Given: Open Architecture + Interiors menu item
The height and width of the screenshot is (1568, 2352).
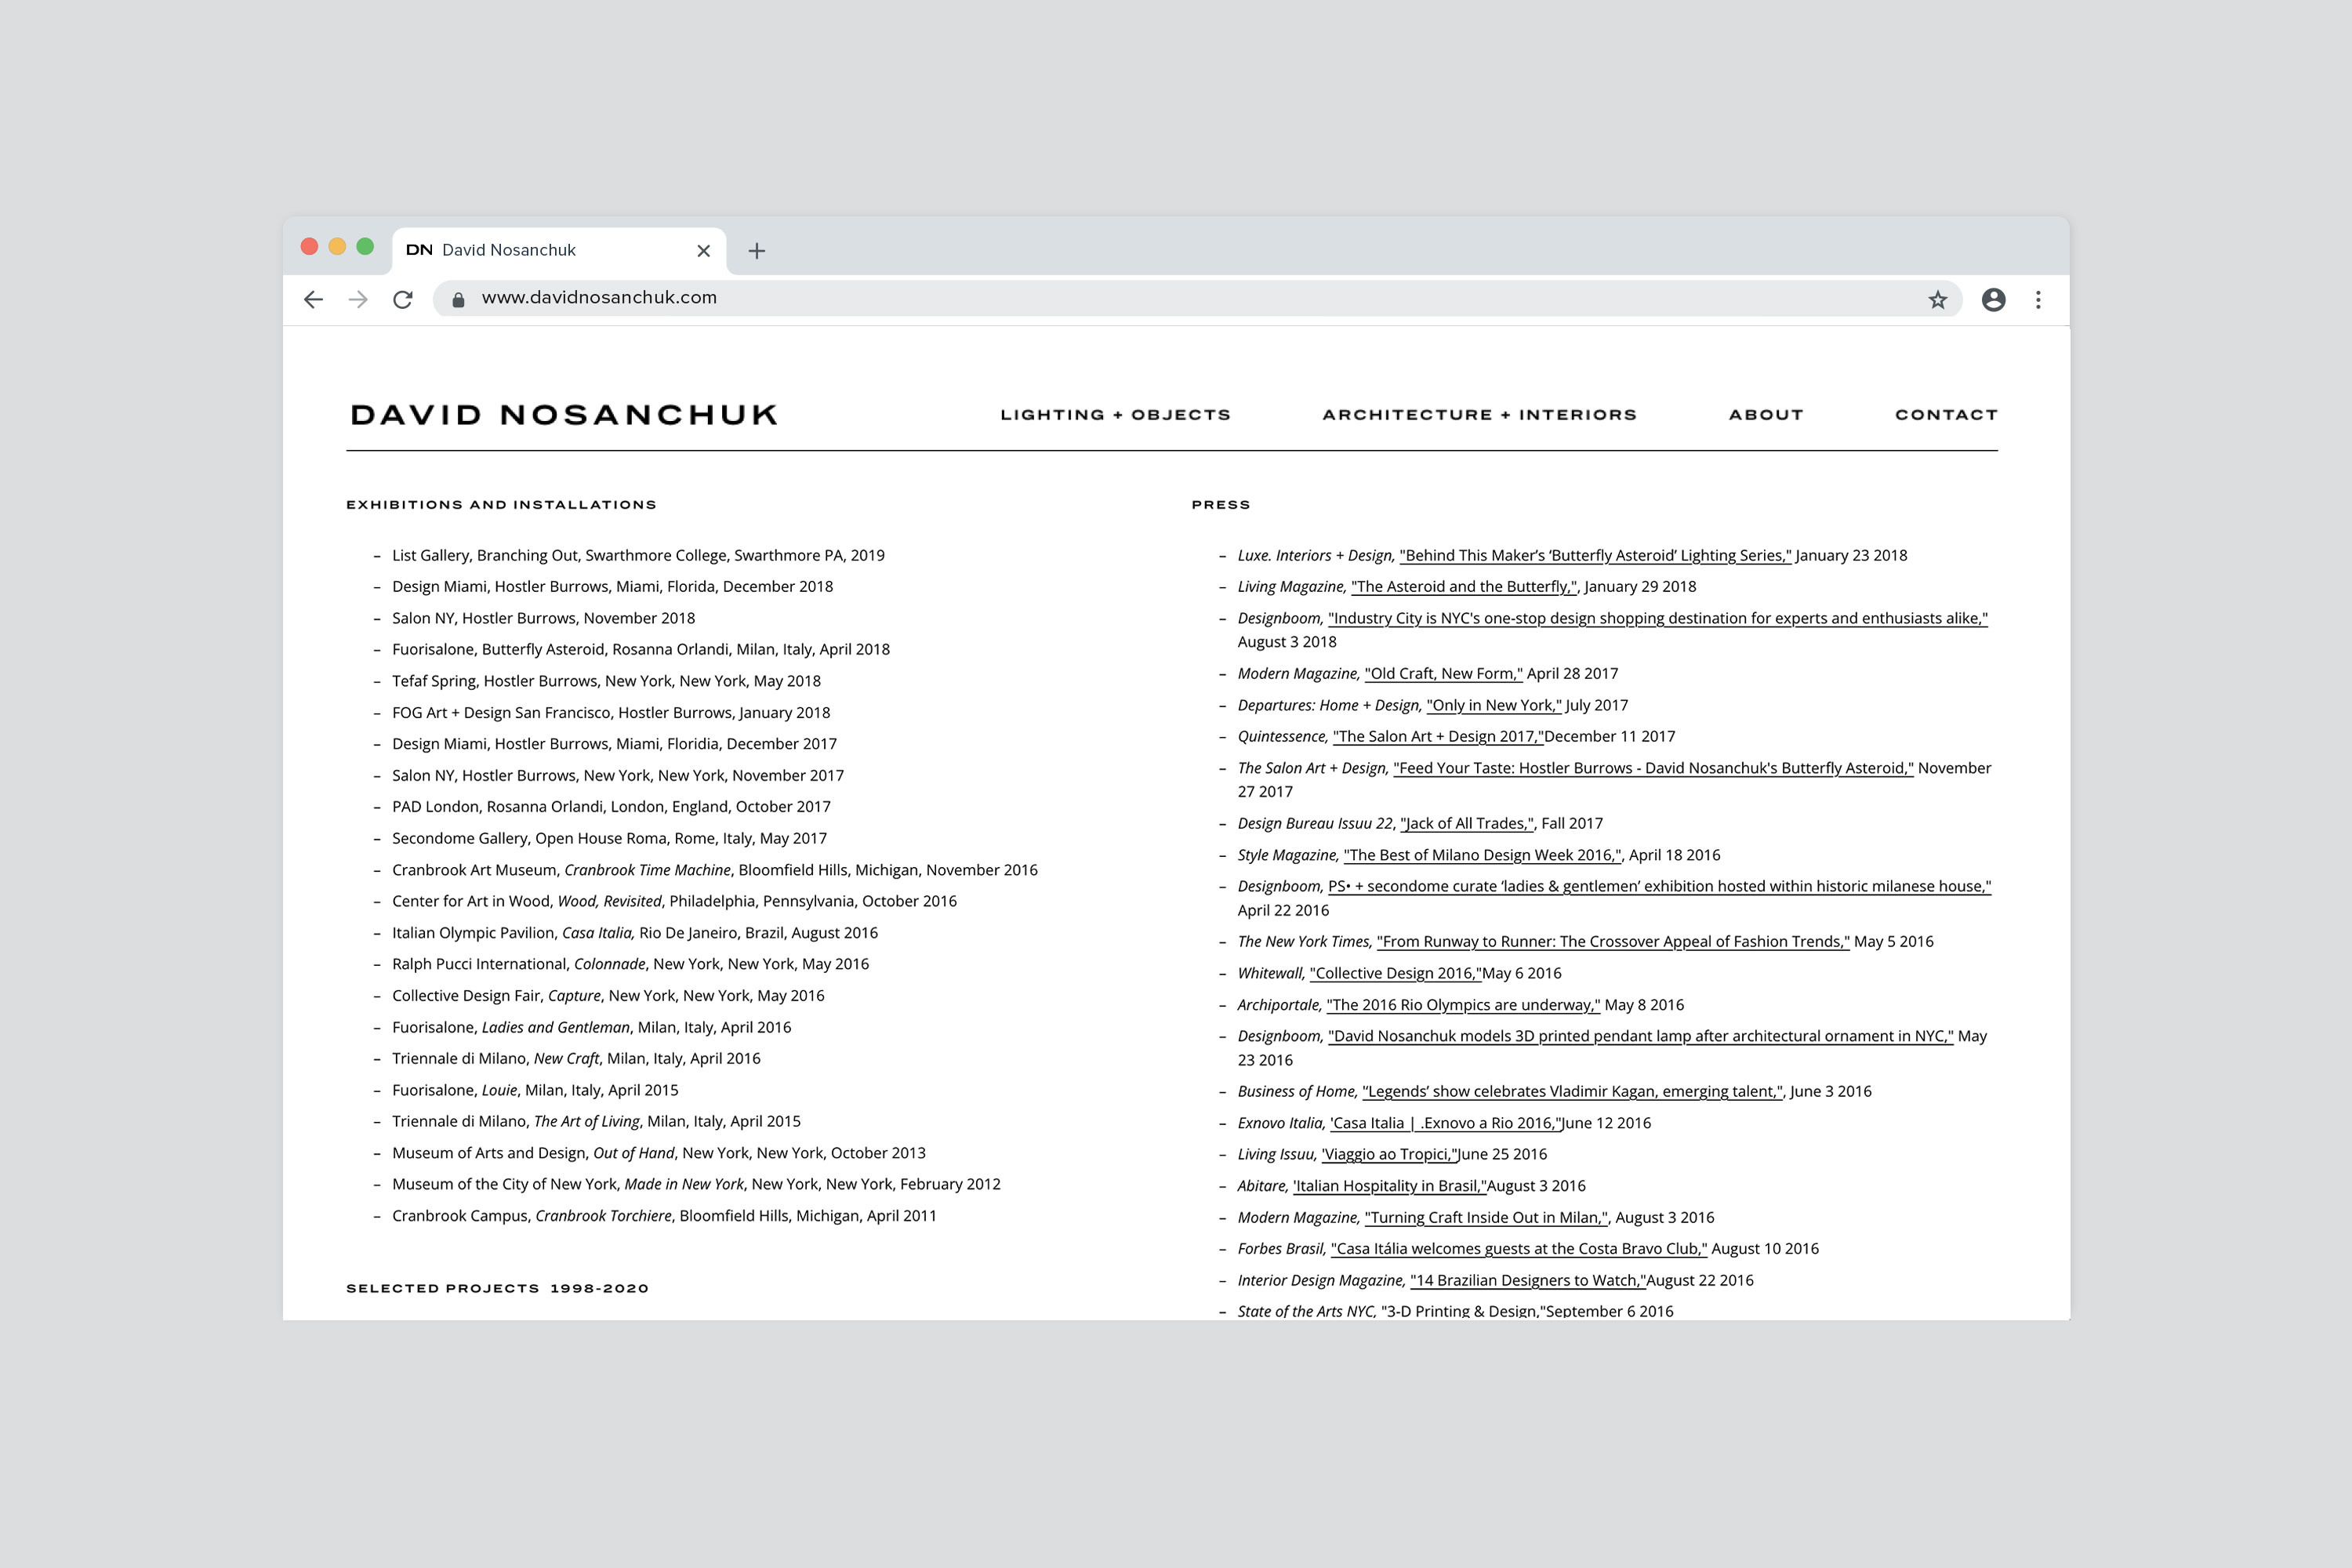Looking at the screenshot, I should (x=1479, y=415).
